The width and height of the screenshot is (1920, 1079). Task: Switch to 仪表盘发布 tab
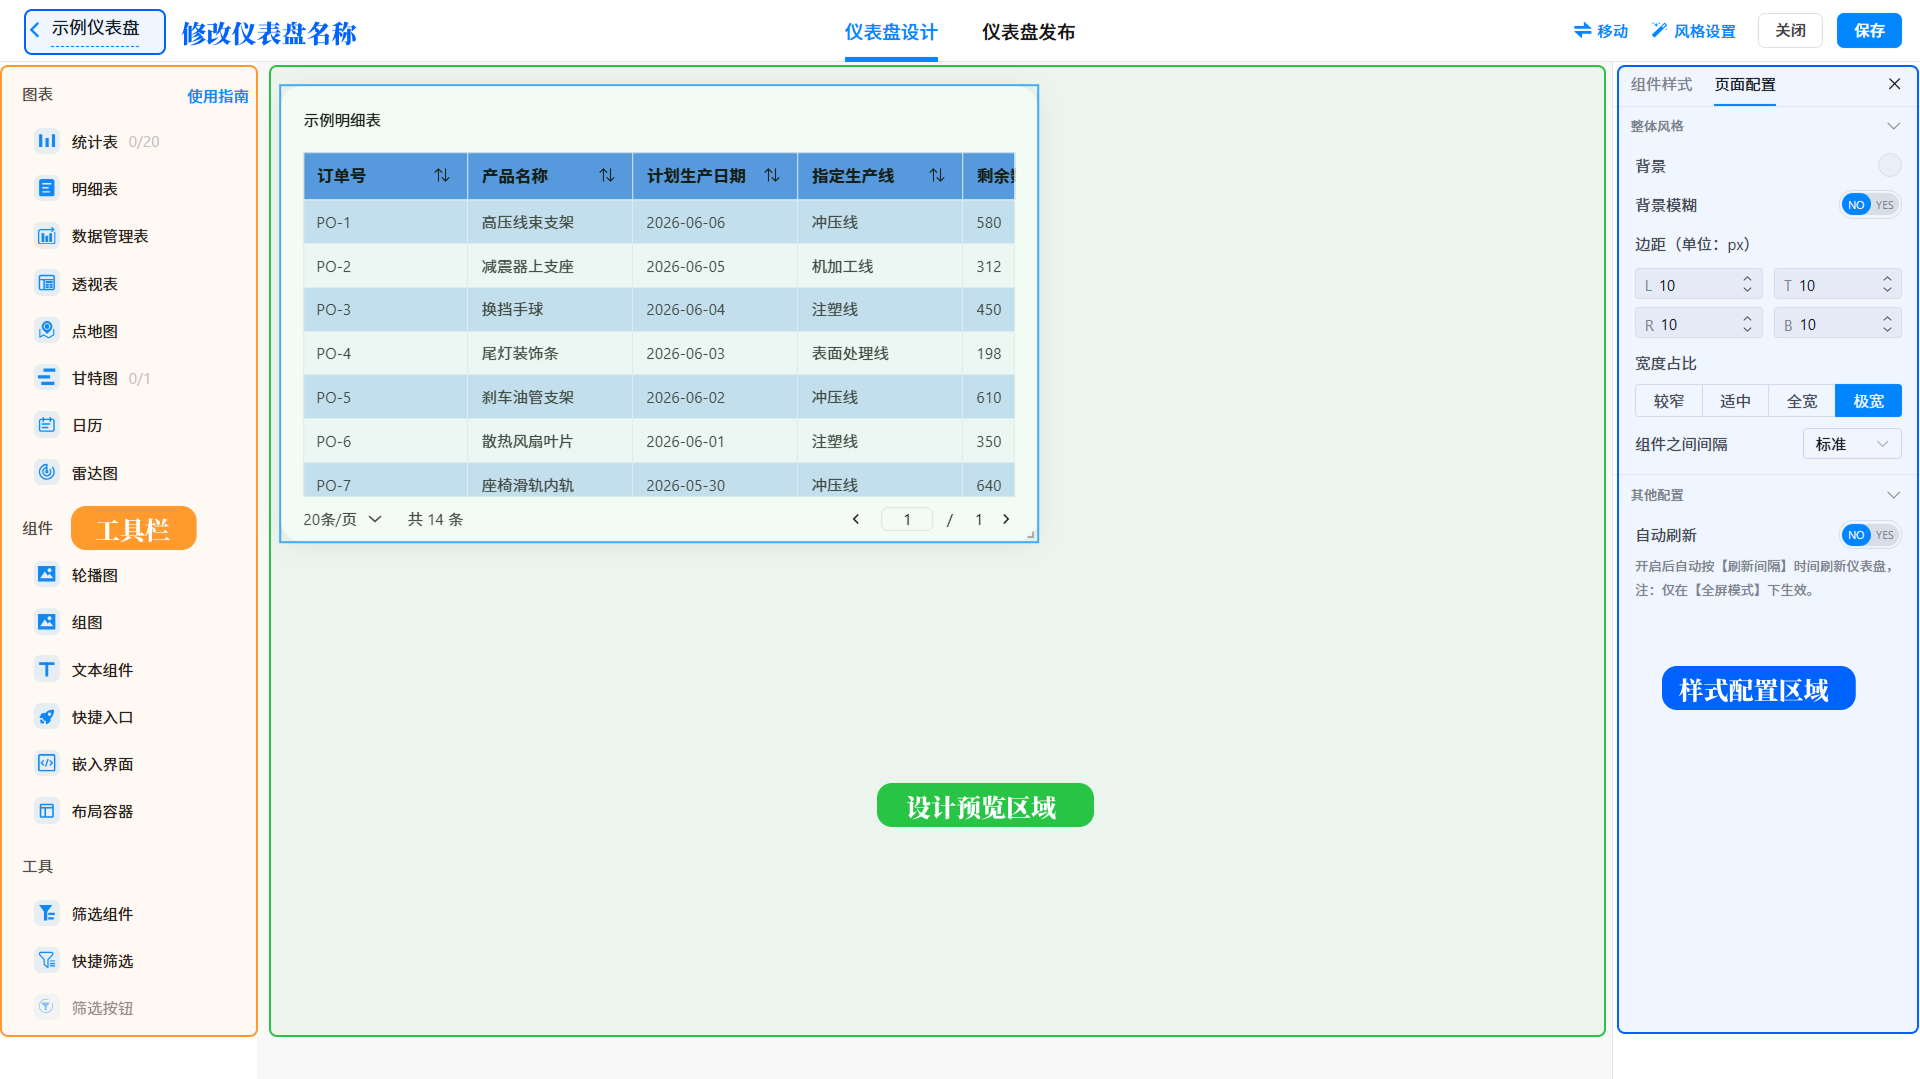tap(1028, 32)
